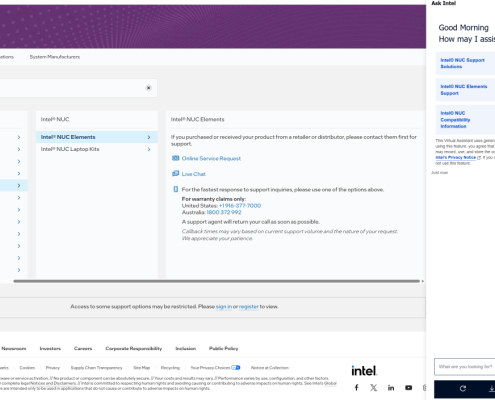This screenshot has height=400, width=495.
Task: Open Your Privacy Choices link
Action: pos(210,368)
